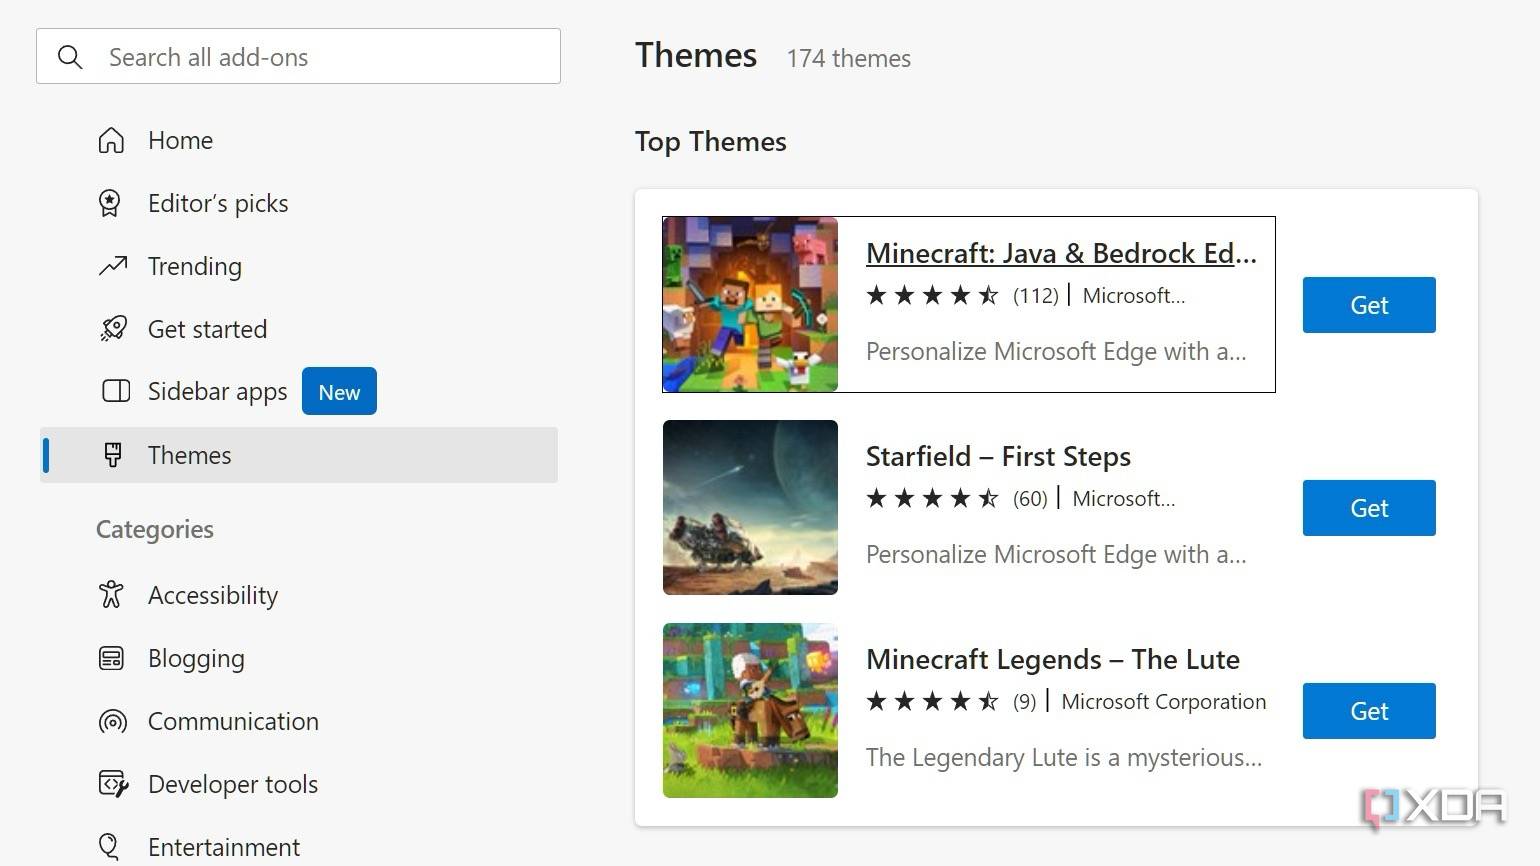Click the Starfield spaceship thumbnail
This screenshot has height=866, width=1540.
(x=750, y=507)
